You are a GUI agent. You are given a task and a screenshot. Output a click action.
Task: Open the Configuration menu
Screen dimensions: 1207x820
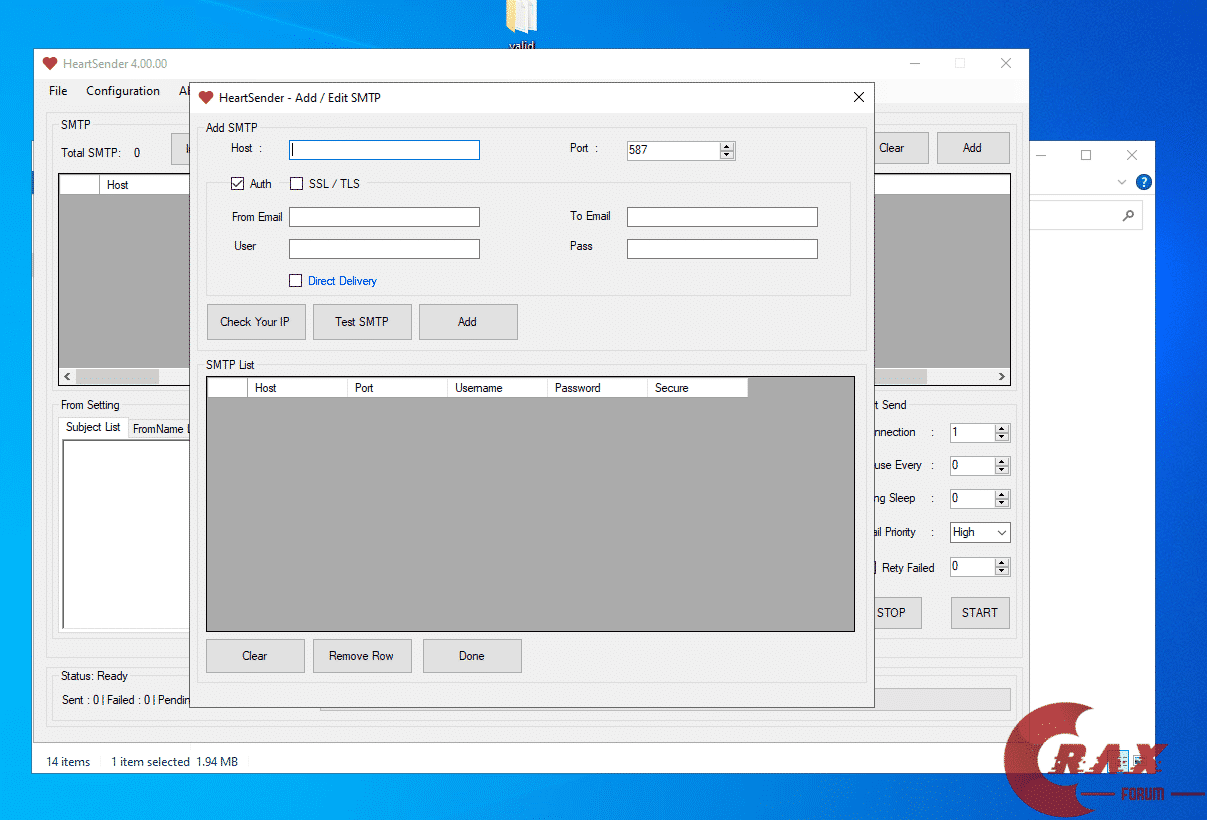123,91
